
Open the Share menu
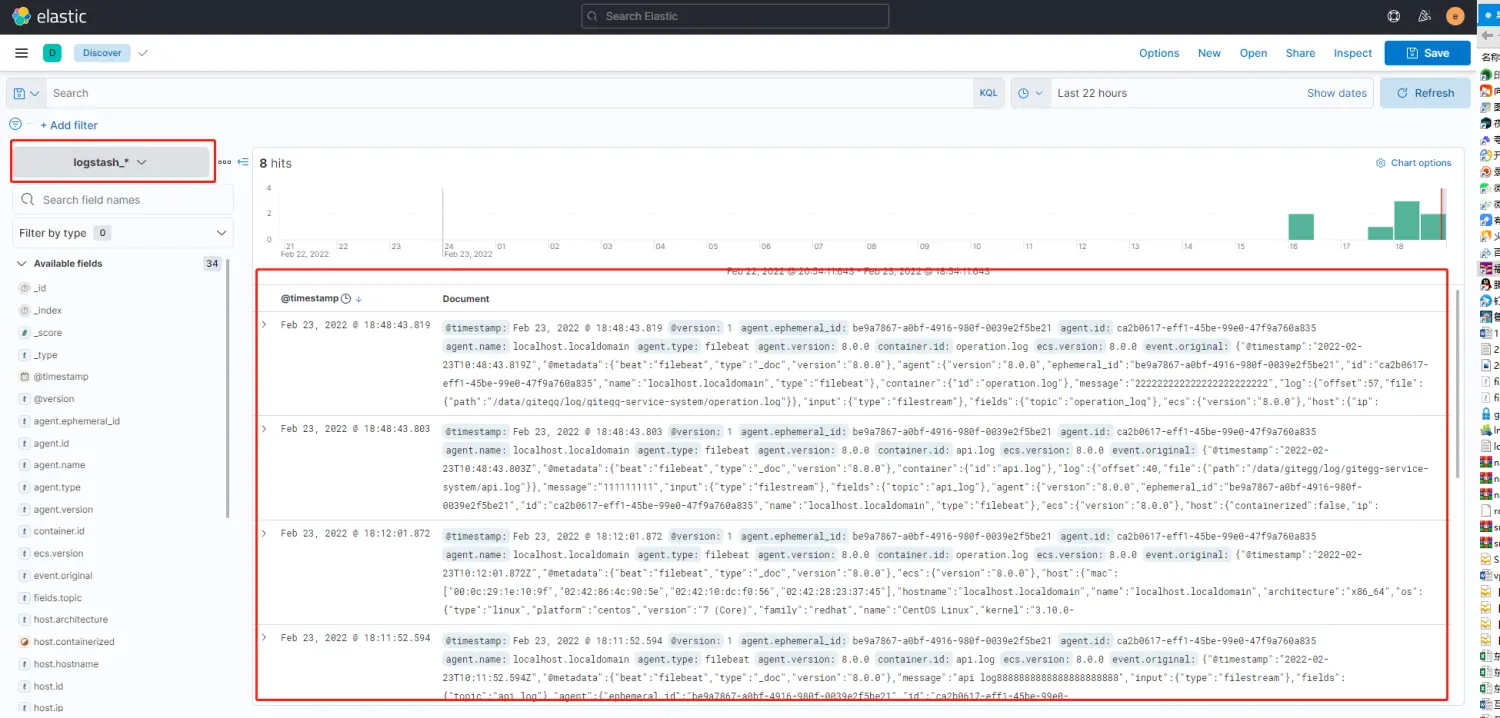point(1300,53)
